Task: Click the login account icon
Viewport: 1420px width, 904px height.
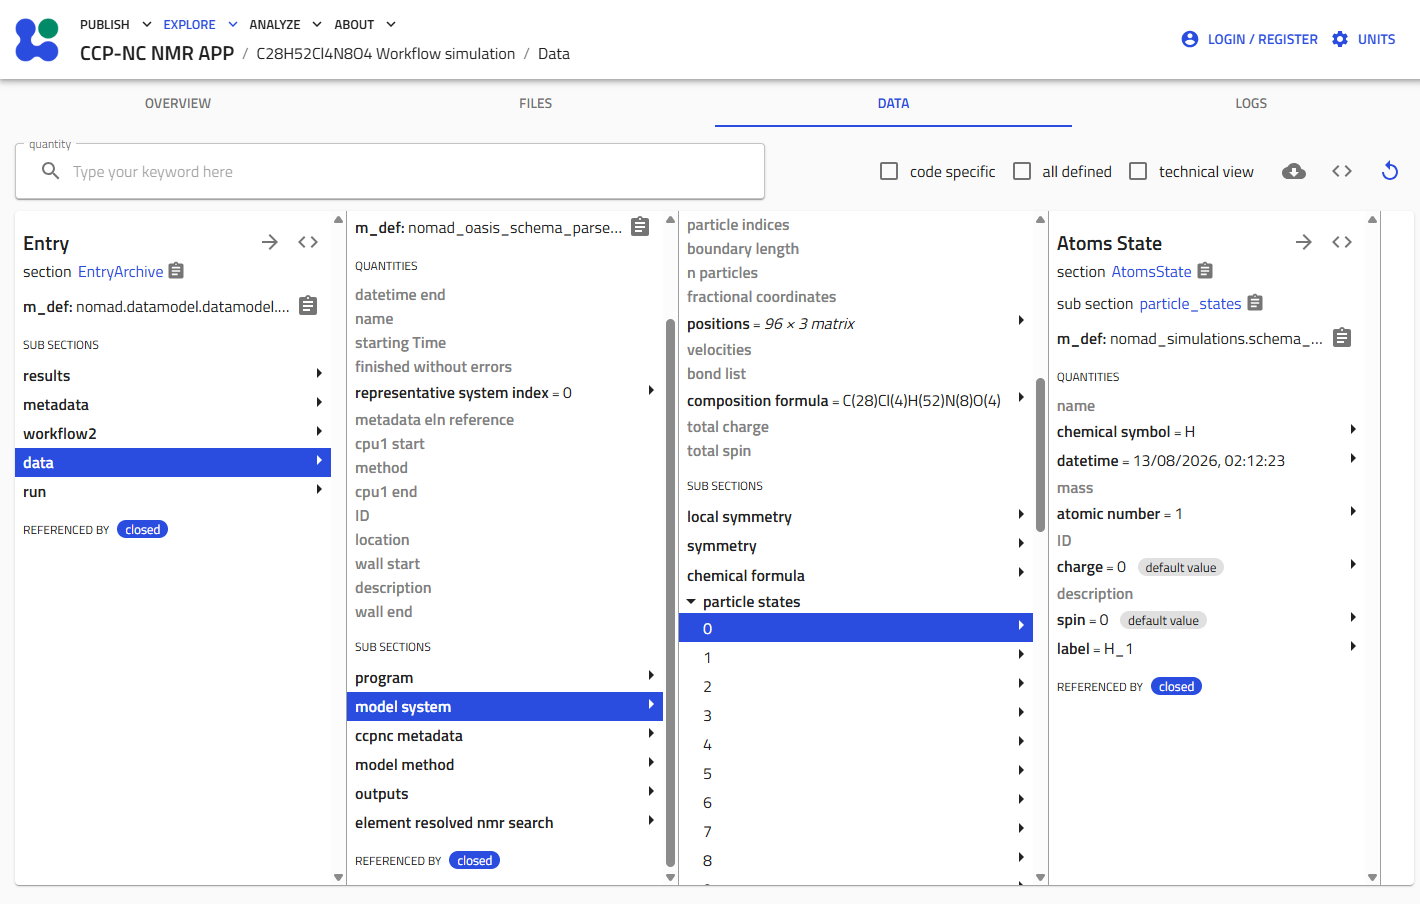Action: click(1190, 39)
